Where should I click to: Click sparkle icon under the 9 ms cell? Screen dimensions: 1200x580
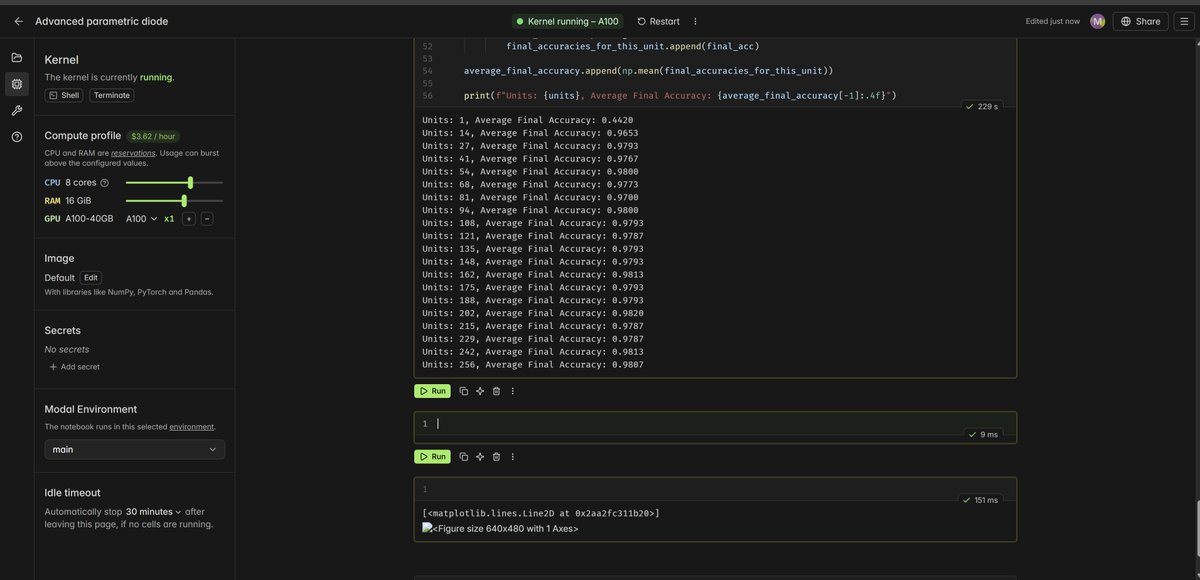click(x=480, y=457)
